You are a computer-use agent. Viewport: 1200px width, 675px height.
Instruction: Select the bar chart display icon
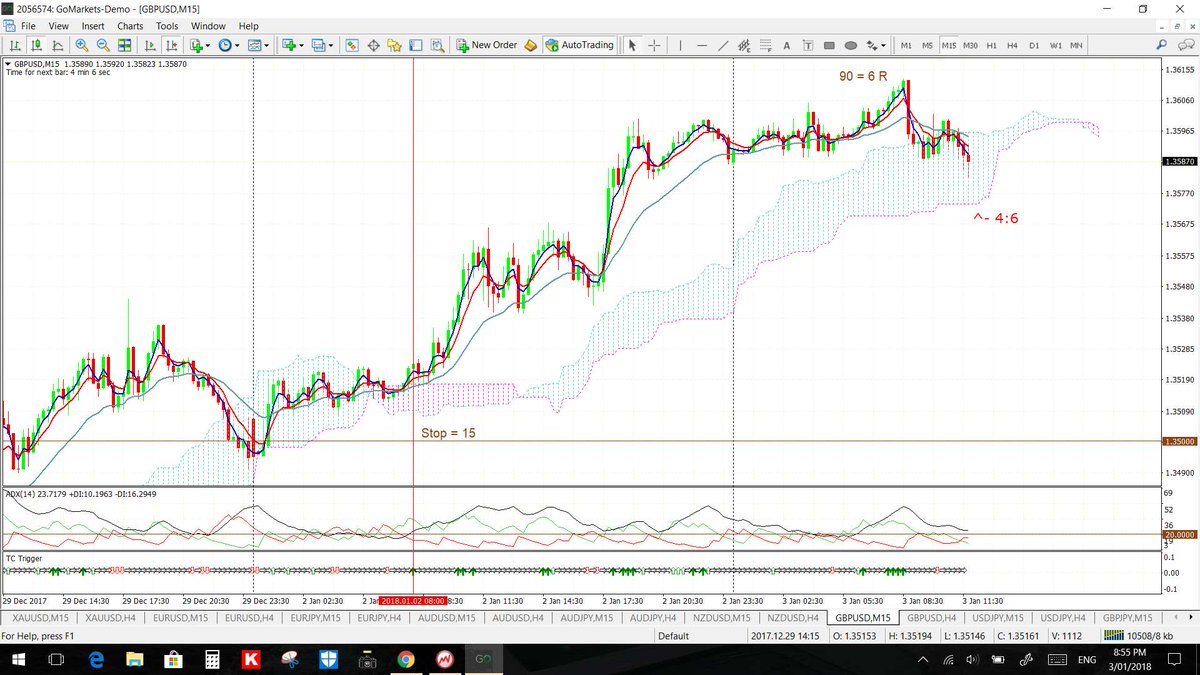15,45
